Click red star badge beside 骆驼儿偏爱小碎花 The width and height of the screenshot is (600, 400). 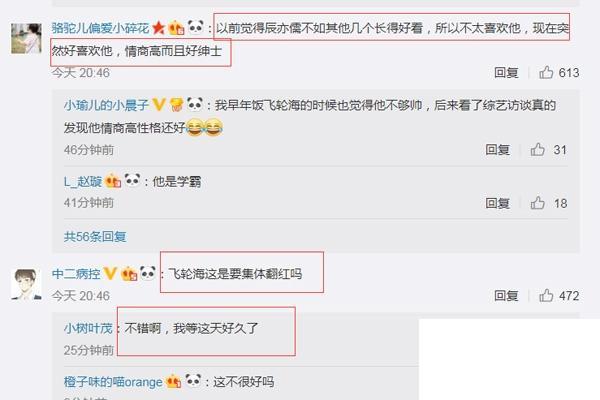click(x=158, y=28)
